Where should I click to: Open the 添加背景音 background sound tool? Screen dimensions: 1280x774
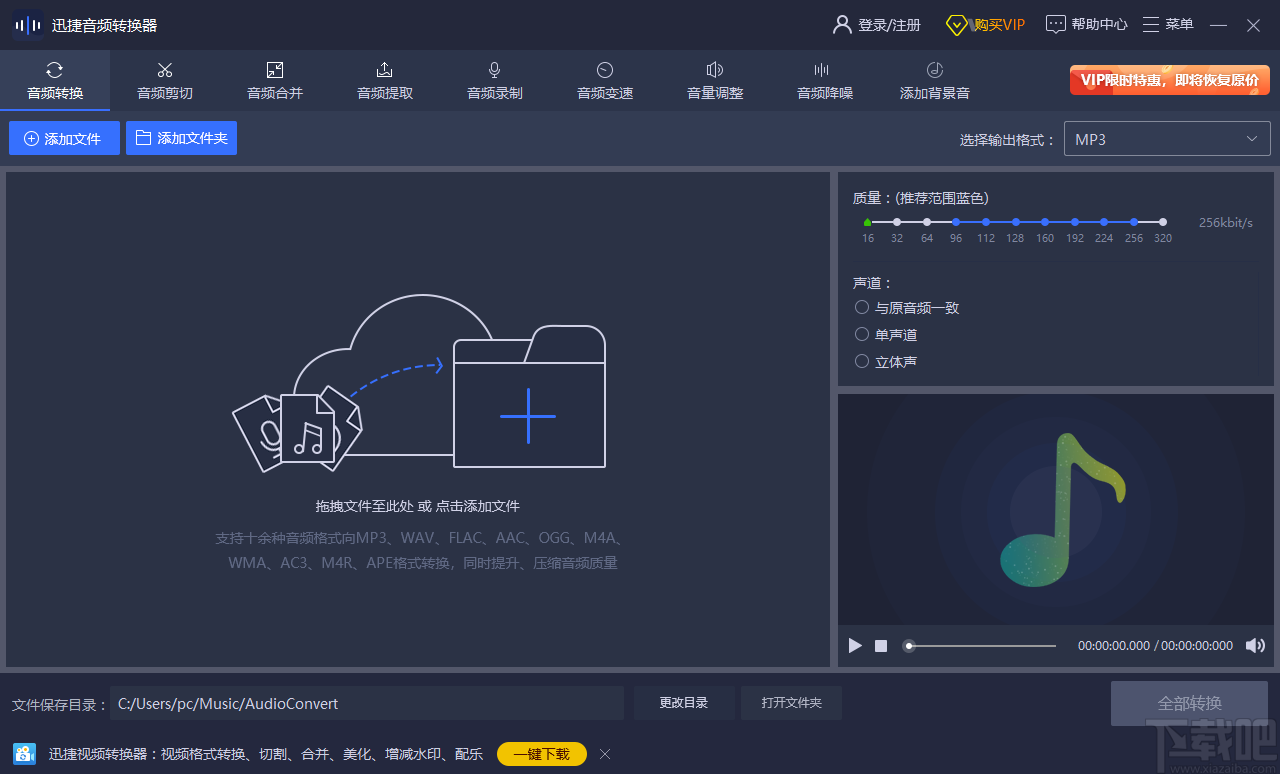934,80
